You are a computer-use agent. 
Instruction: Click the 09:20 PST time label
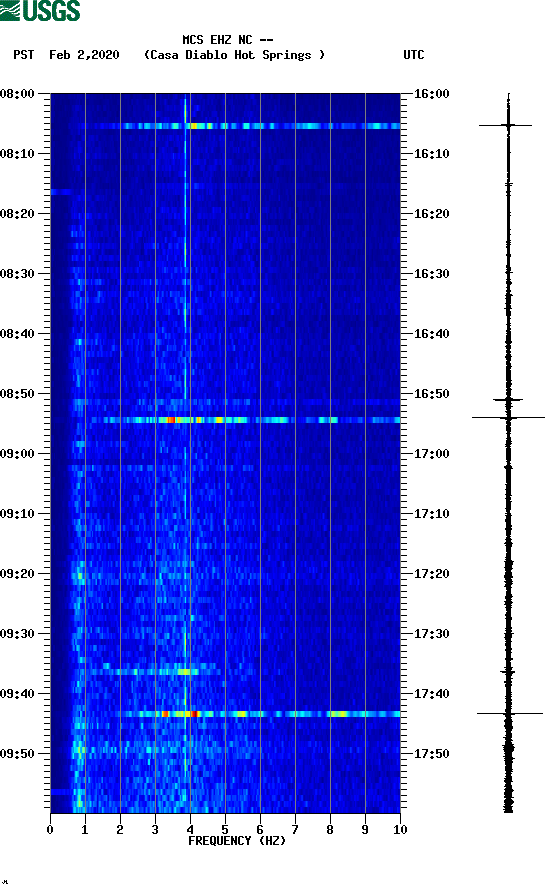(18, 574)
